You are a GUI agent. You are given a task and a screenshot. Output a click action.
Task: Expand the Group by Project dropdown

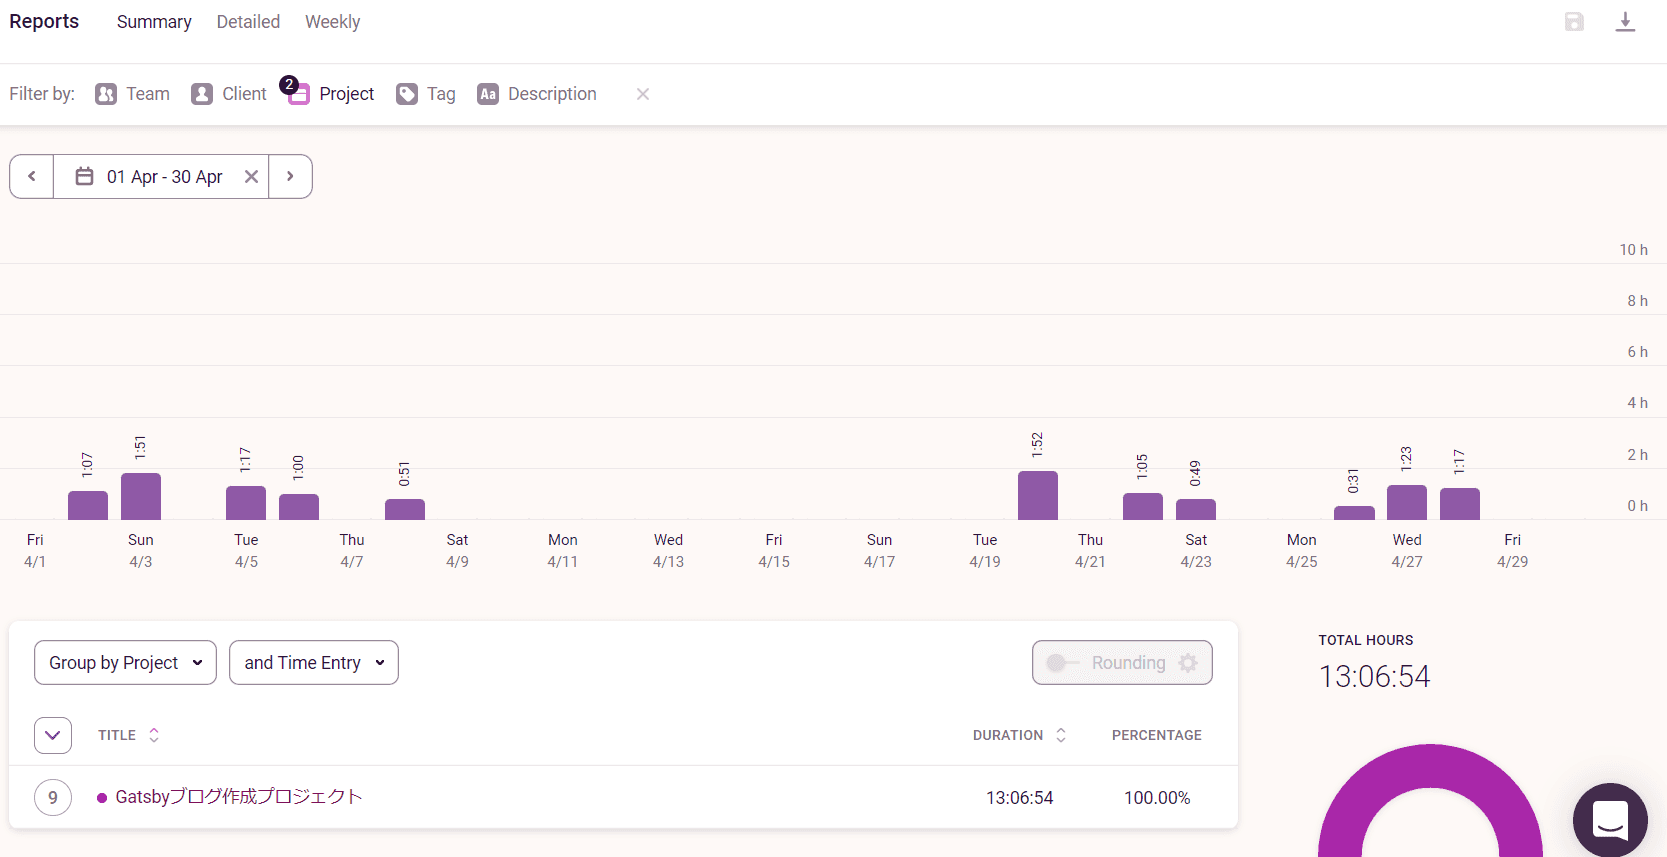click(x=125, y=663)
